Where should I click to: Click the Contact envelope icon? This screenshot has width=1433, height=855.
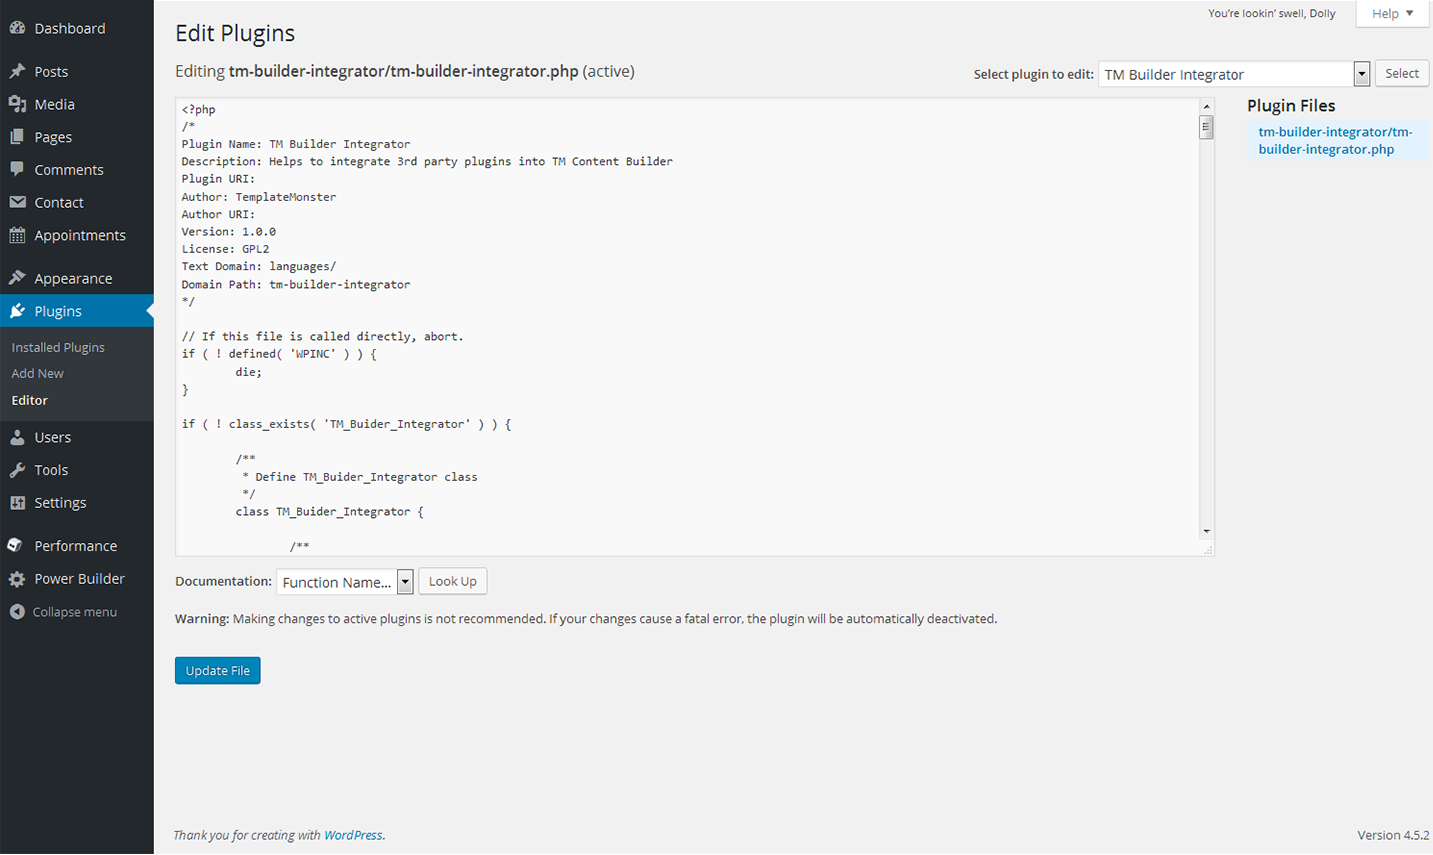[17, 202]
